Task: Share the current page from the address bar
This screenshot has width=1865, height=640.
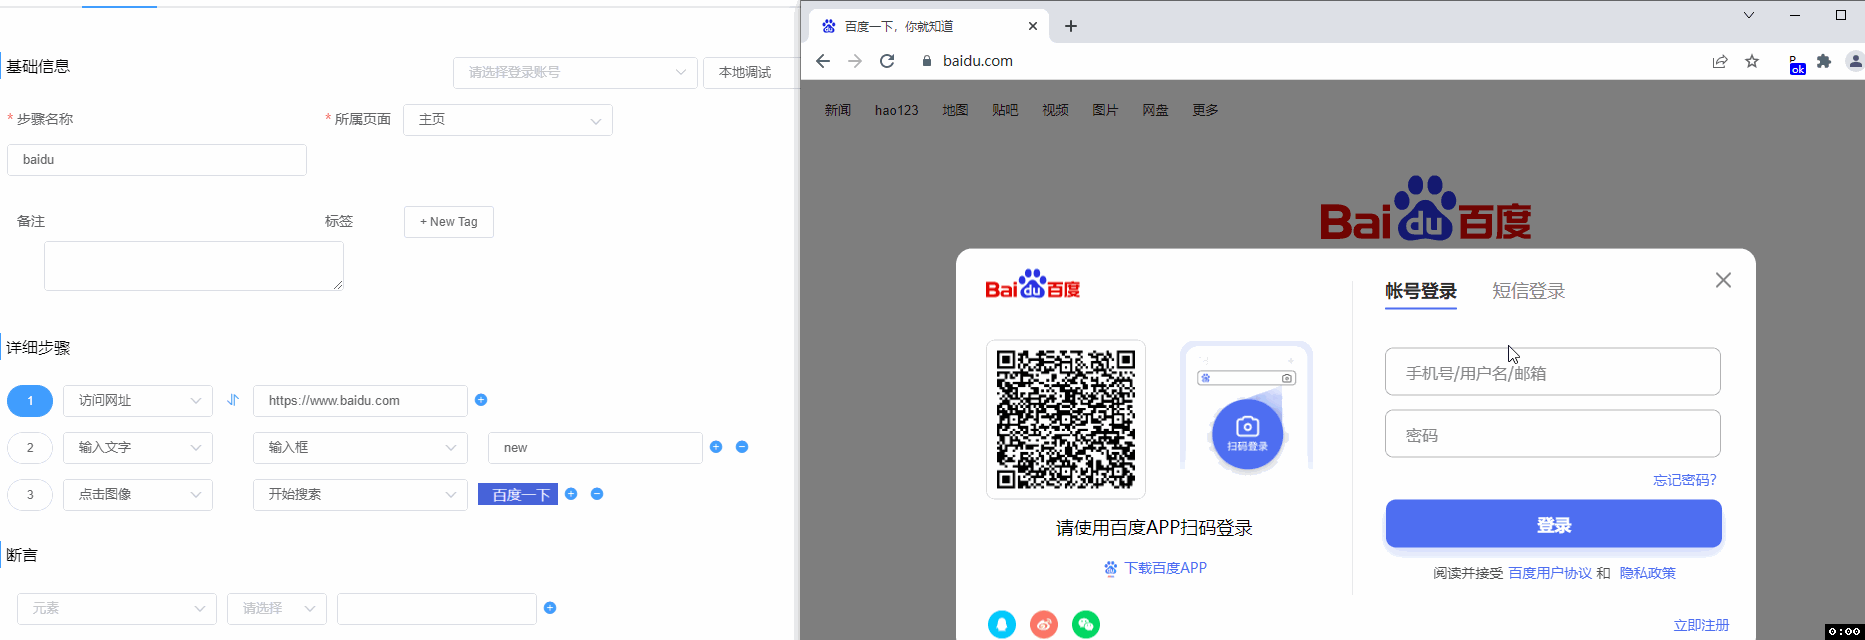Action: coord(1720,61)
